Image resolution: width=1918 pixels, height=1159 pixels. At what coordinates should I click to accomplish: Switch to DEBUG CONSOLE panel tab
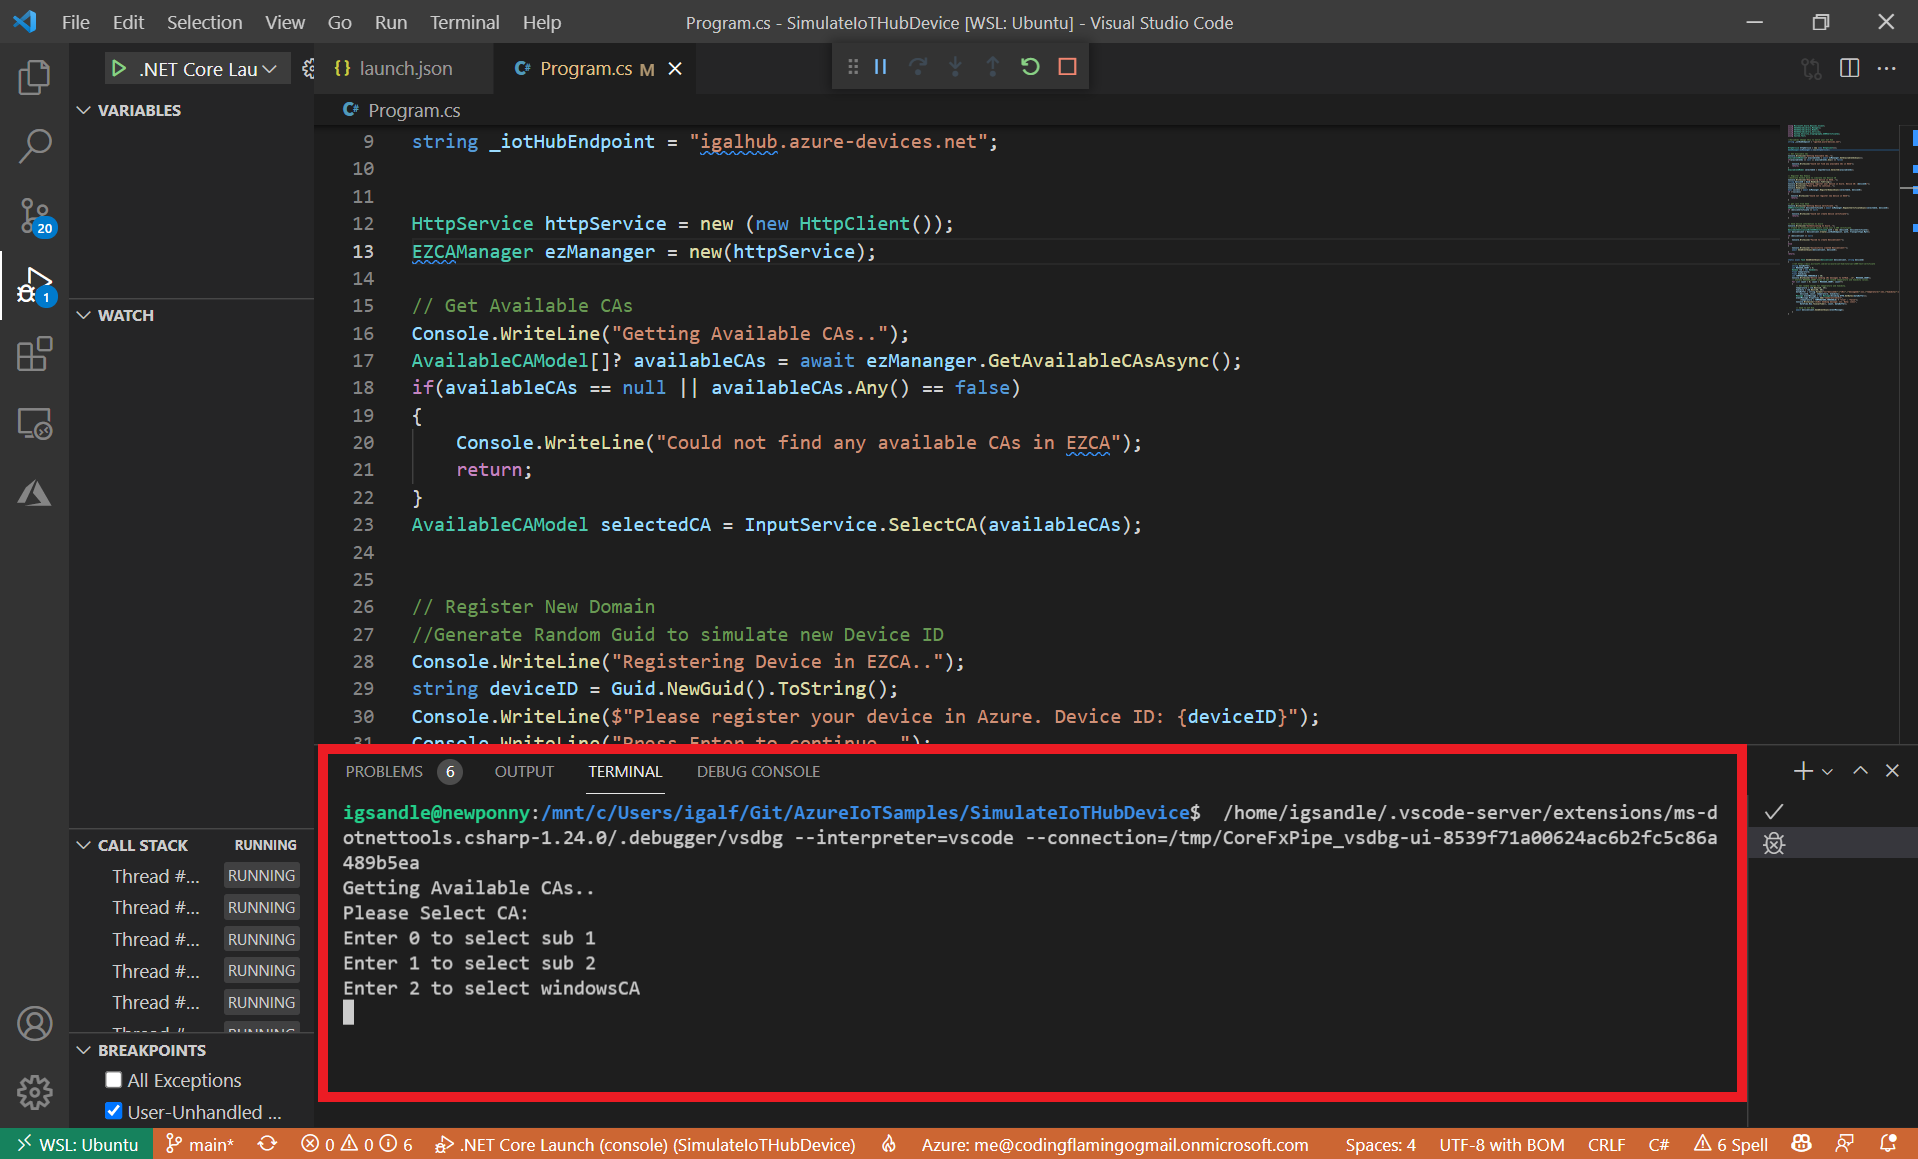point(758,771)
